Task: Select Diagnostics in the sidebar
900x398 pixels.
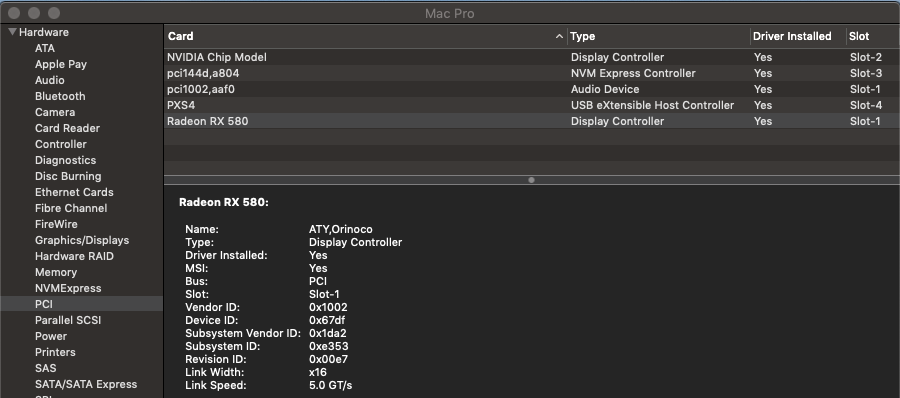Action: (65, 161)
